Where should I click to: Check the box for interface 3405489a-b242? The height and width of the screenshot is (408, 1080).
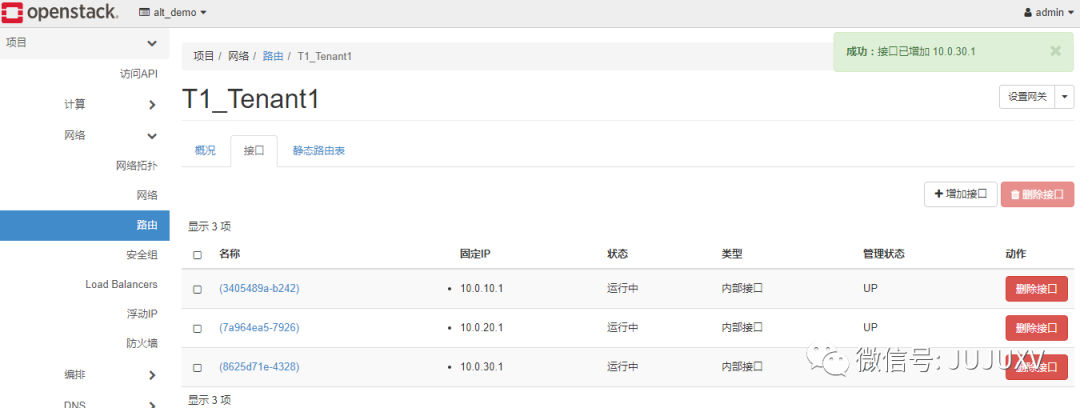coord(197,289)
